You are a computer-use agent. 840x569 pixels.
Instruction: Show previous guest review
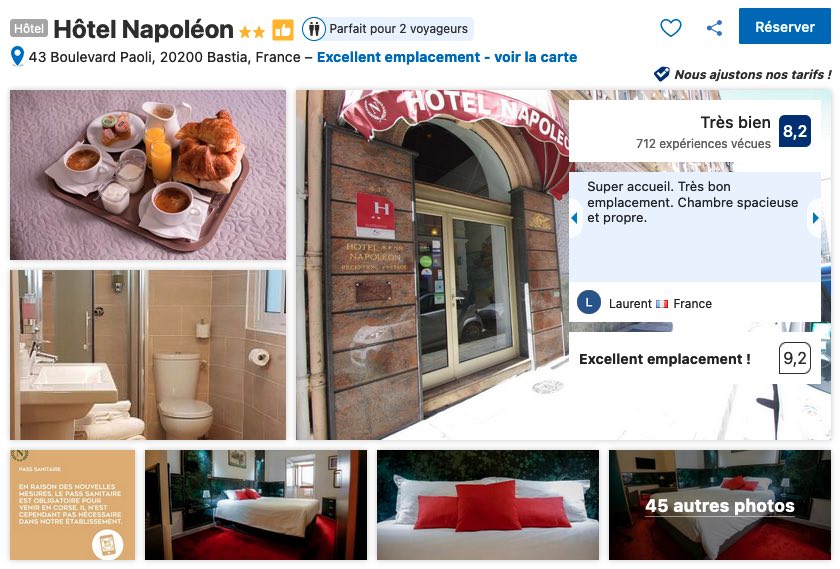[574, 218]
